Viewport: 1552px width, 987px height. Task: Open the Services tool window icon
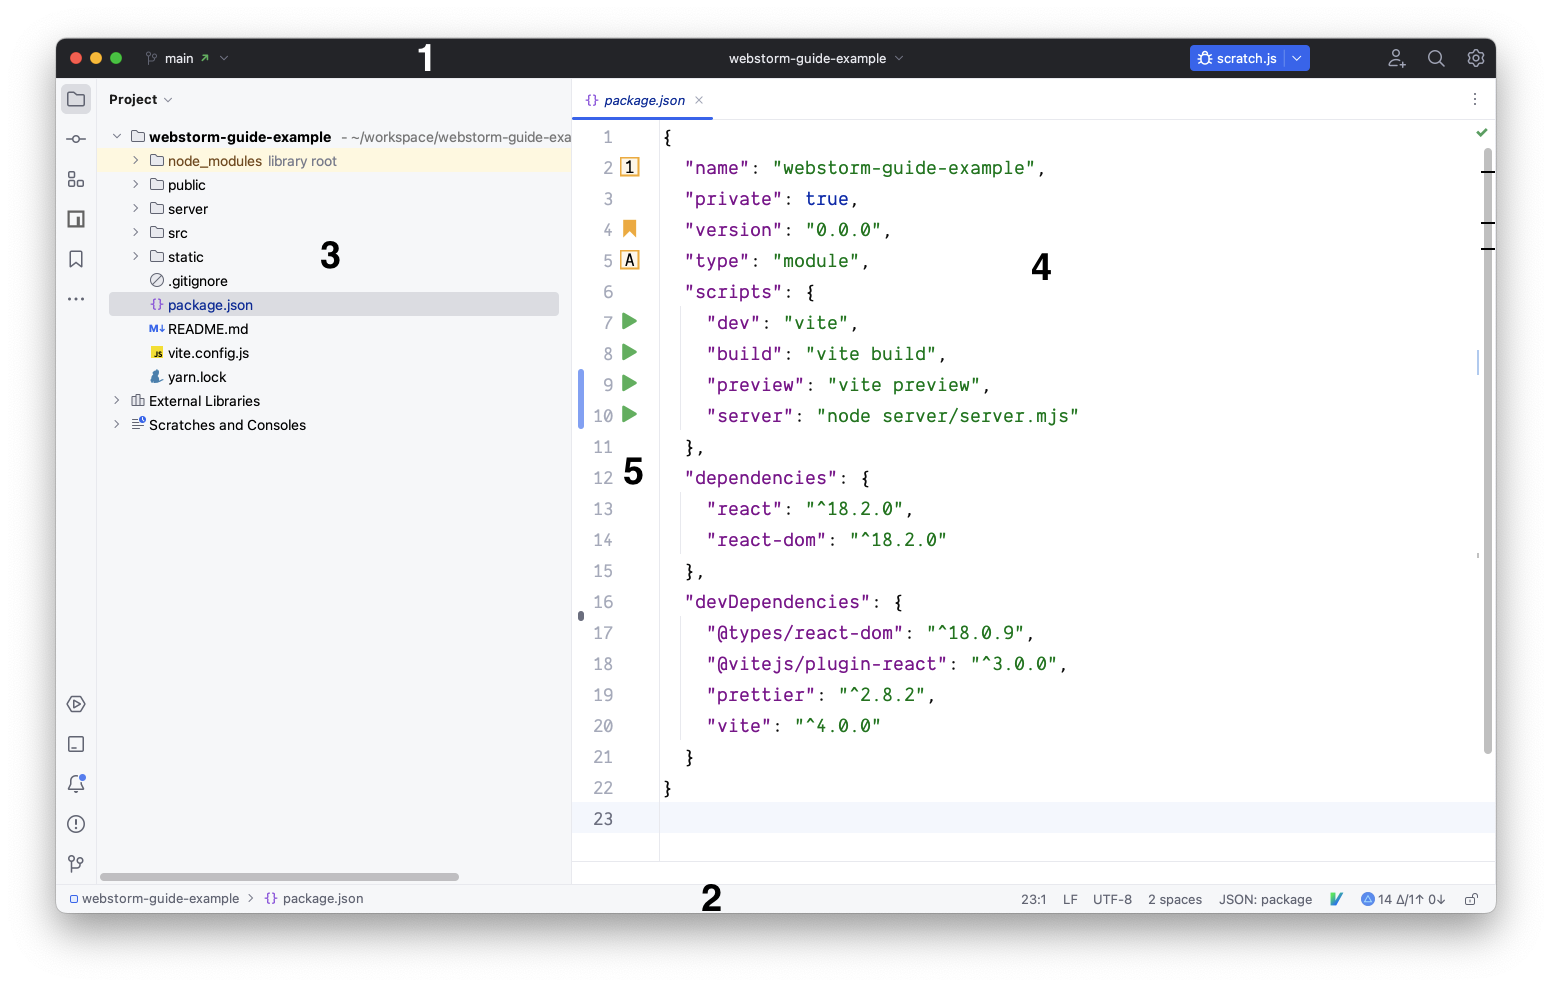76,704
